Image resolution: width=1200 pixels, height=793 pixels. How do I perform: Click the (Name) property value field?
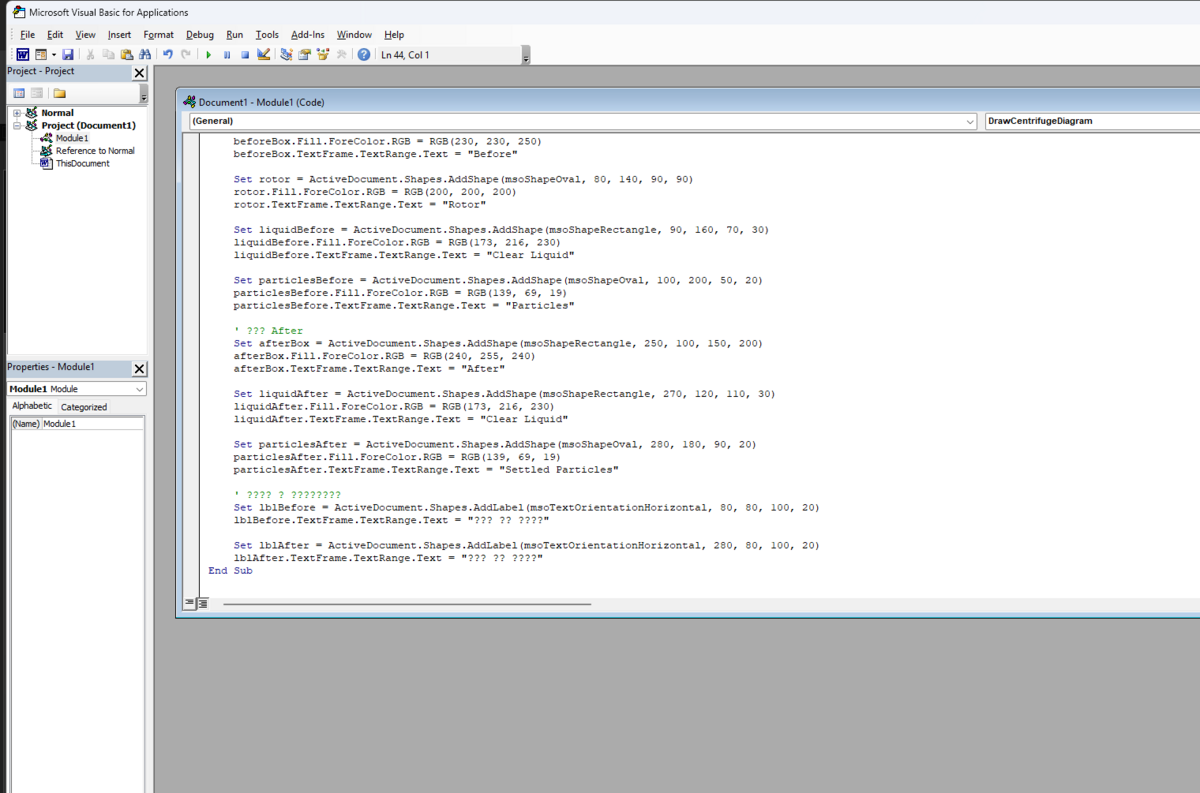coord(93,424)
